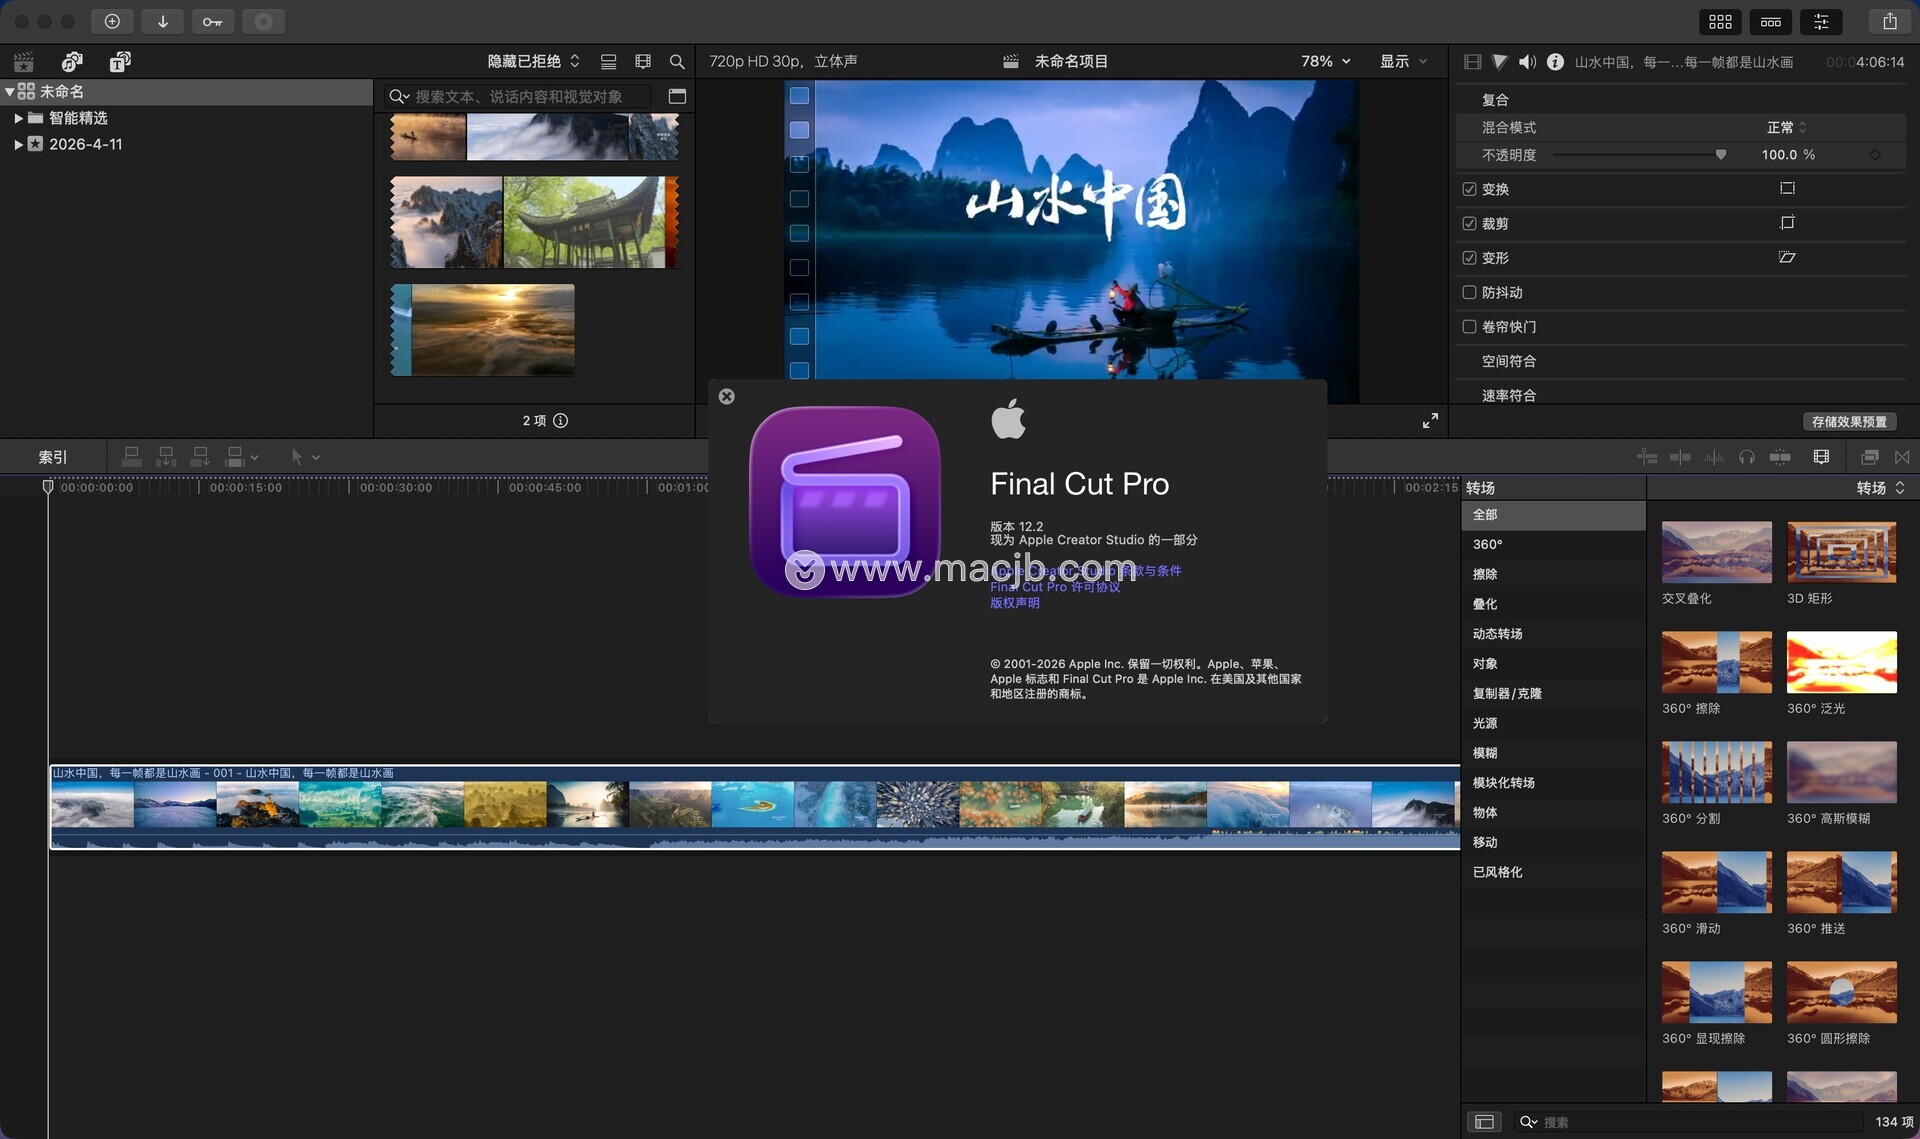
Task: Enable the 卷帘快门 checkbox
Action: pos(1469,326)
